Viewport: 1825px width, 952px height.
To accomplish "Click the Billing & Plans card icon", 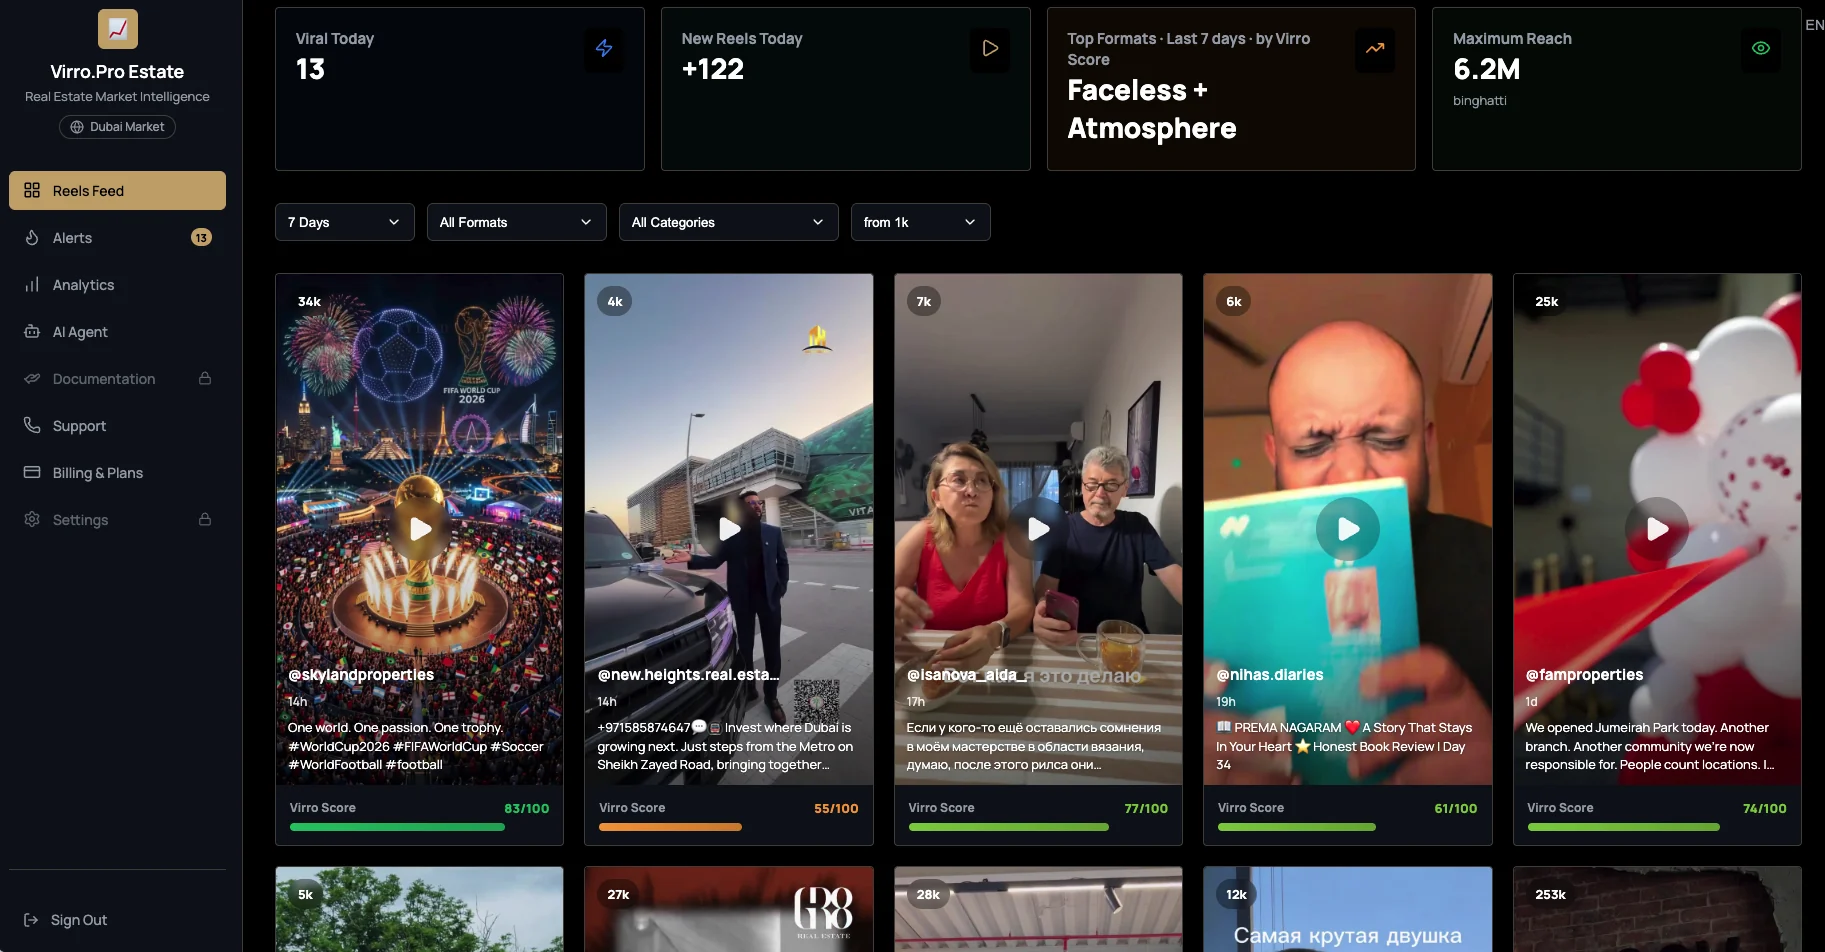I will [x=32, y=472].
